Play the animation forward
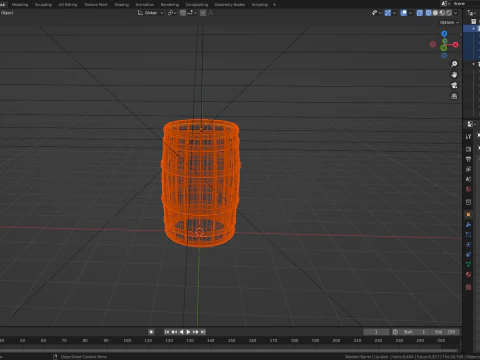The image size is (480, 360). pos(188,332)
